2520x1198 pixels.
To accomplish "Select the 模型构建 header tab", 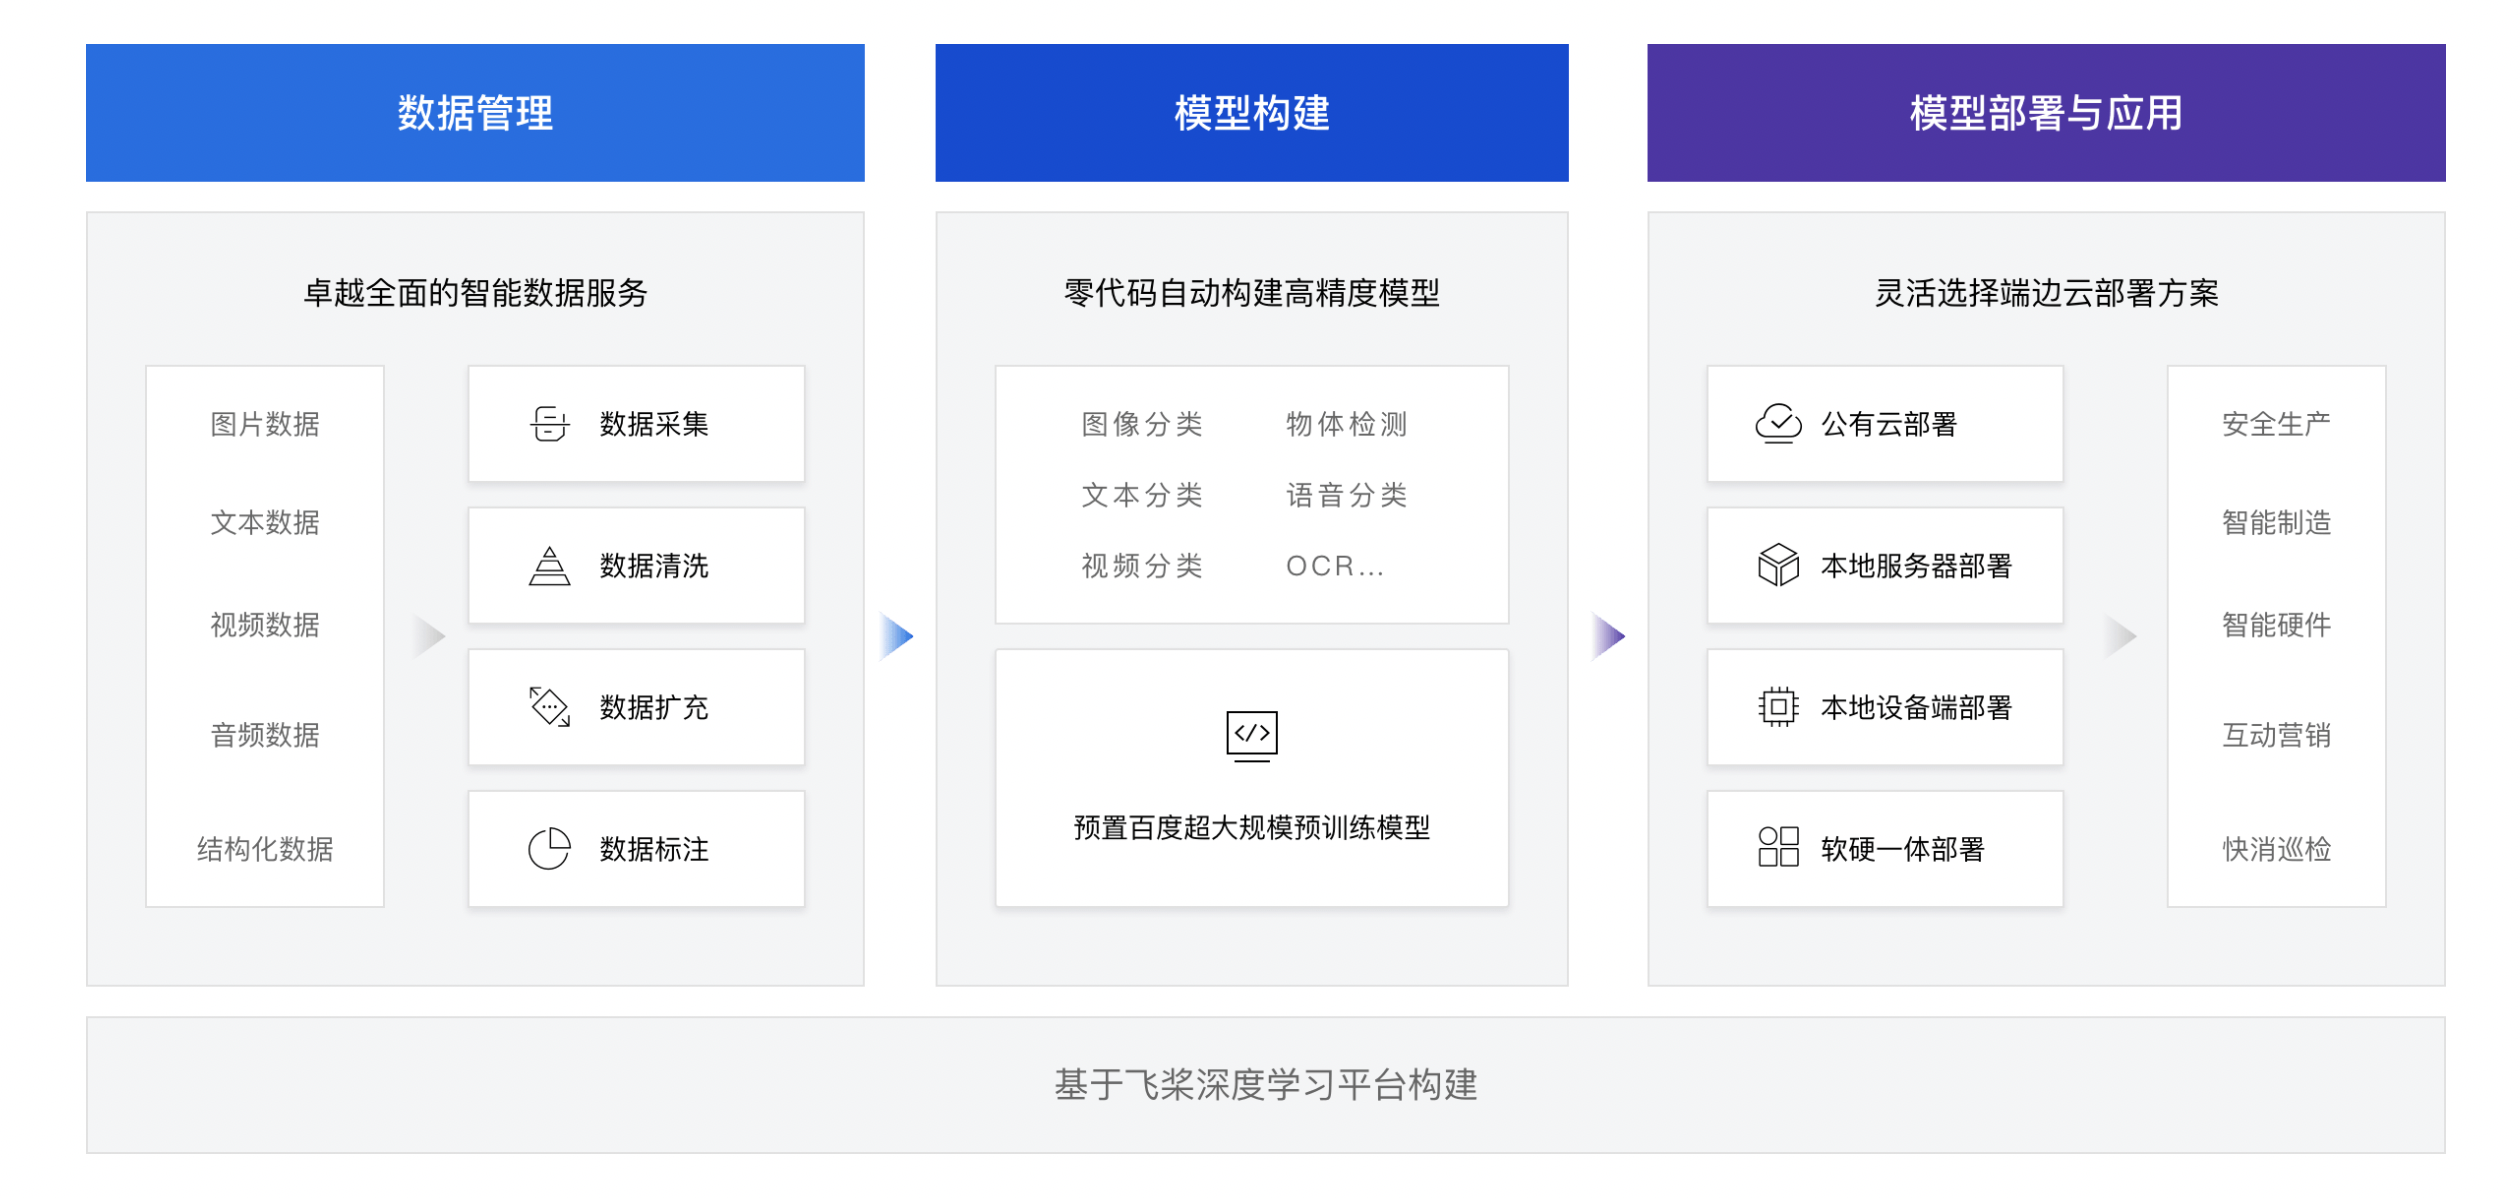I will pyautogui.click(x=1251, y=113).
